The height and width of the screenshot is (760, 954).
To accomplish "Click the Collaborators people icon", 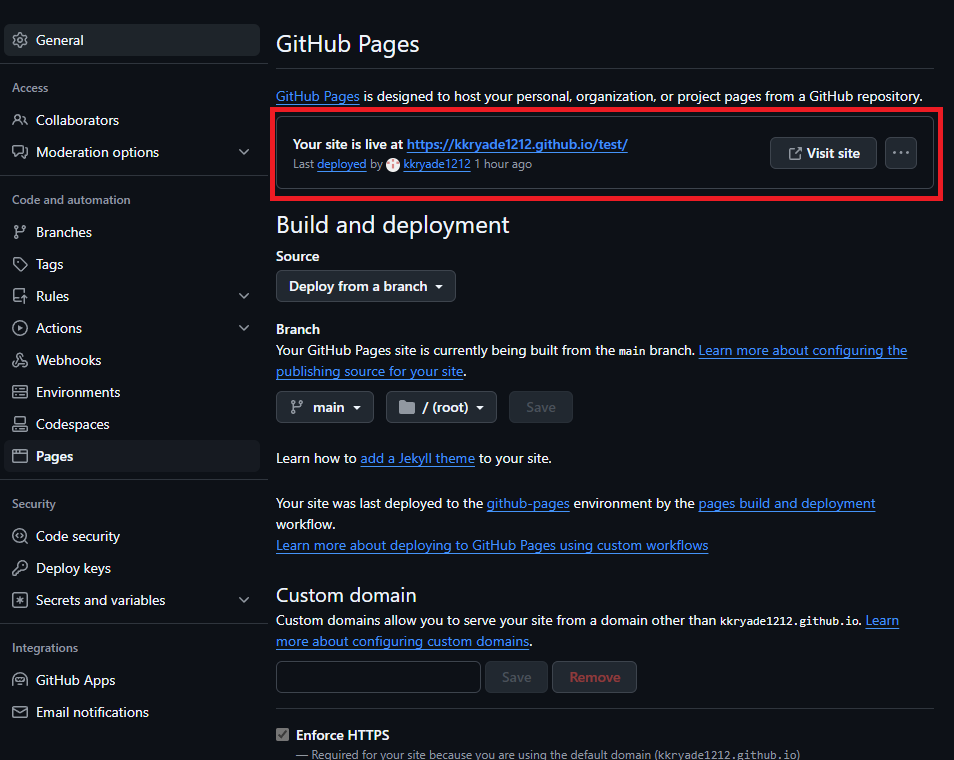I will click(x=20, y=120).
